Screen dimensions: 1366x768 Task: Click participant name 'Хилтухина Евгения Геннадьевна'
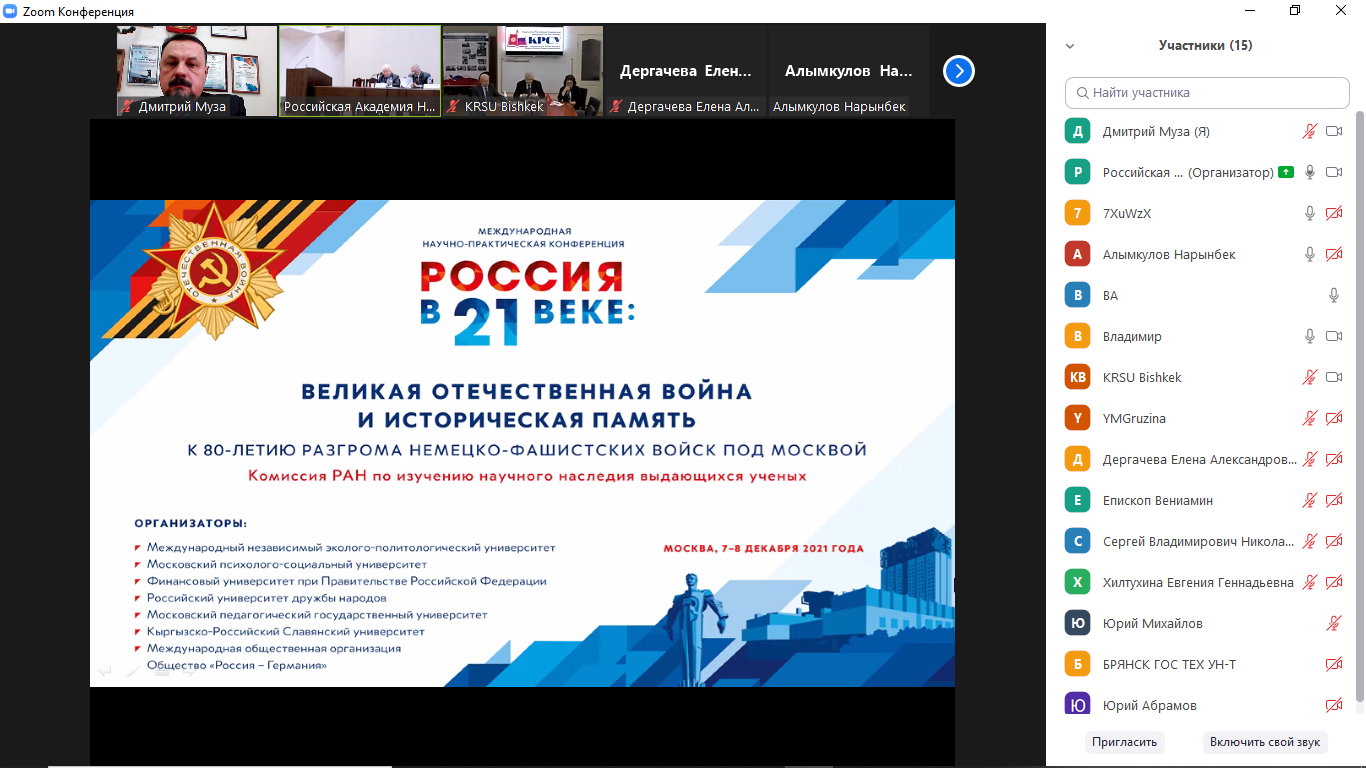(x=1198, y=583)
